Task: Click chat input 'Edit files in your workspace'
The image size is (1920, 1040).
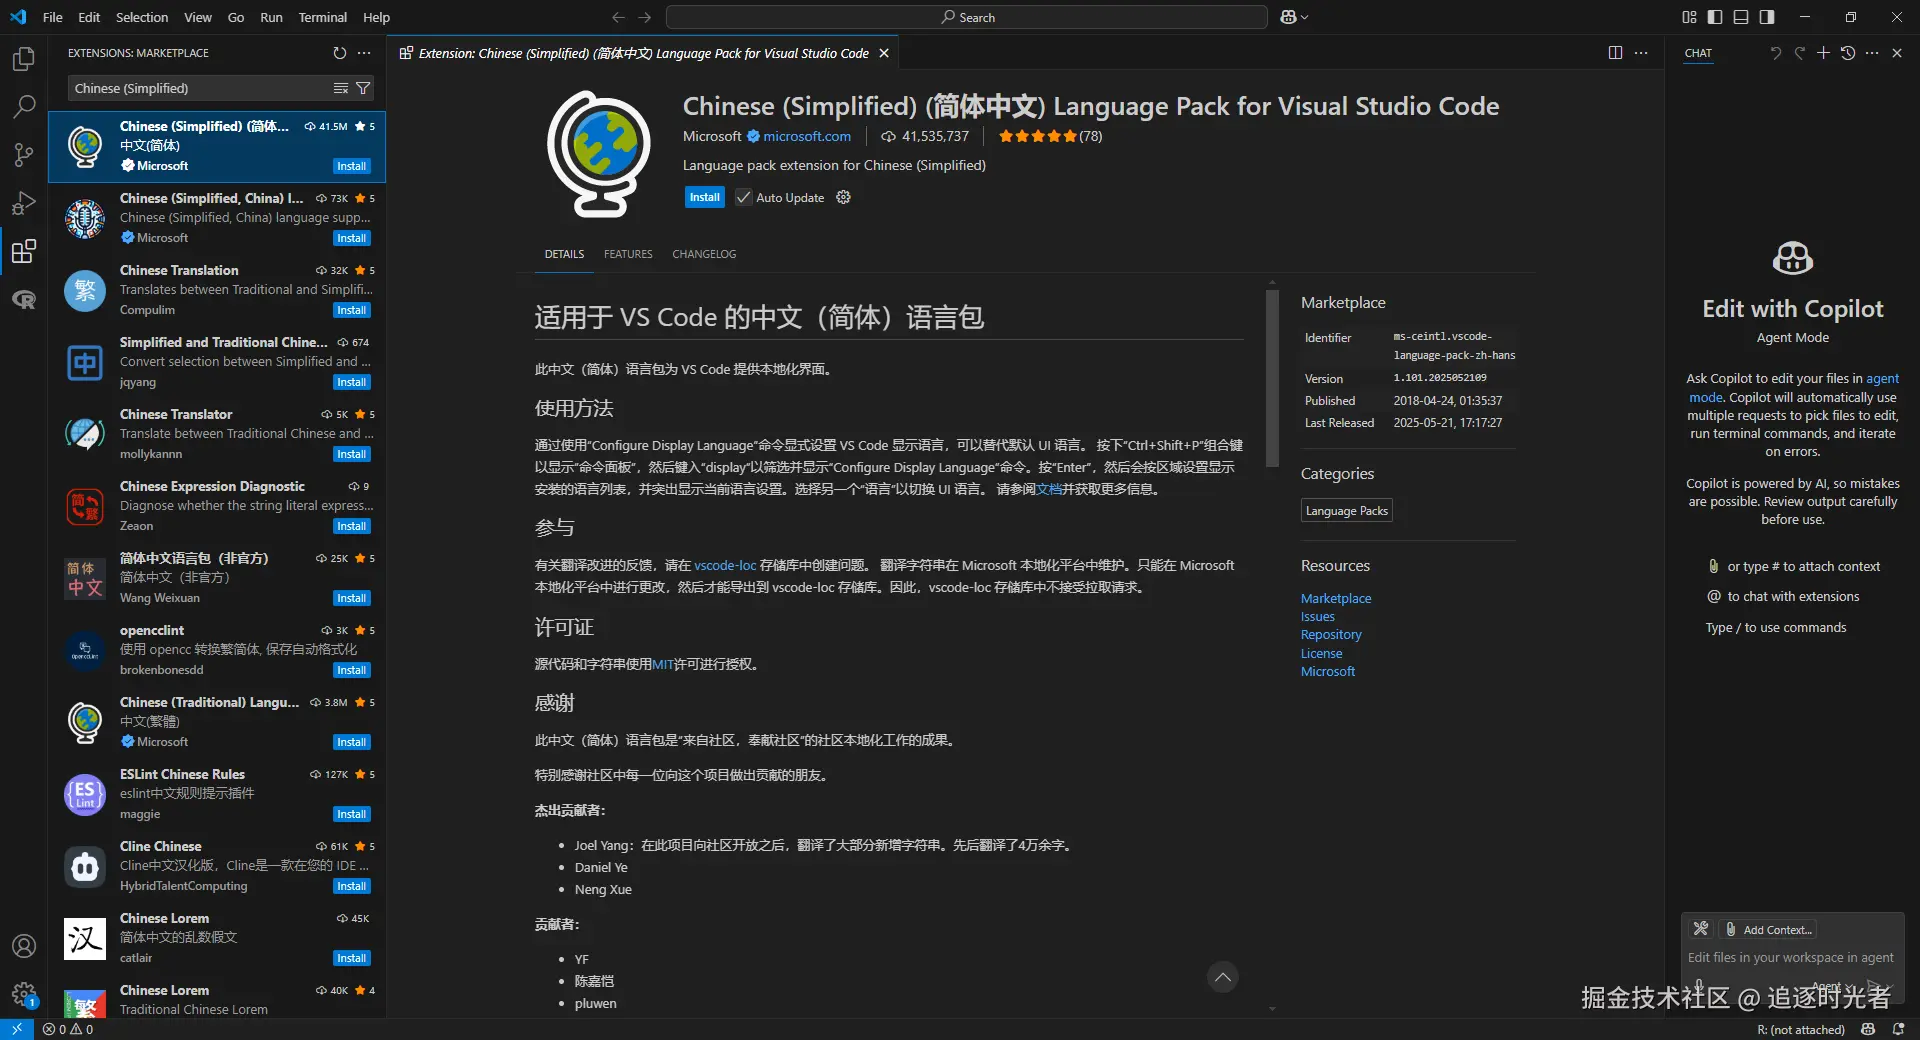Action: tap(1790, 957)
